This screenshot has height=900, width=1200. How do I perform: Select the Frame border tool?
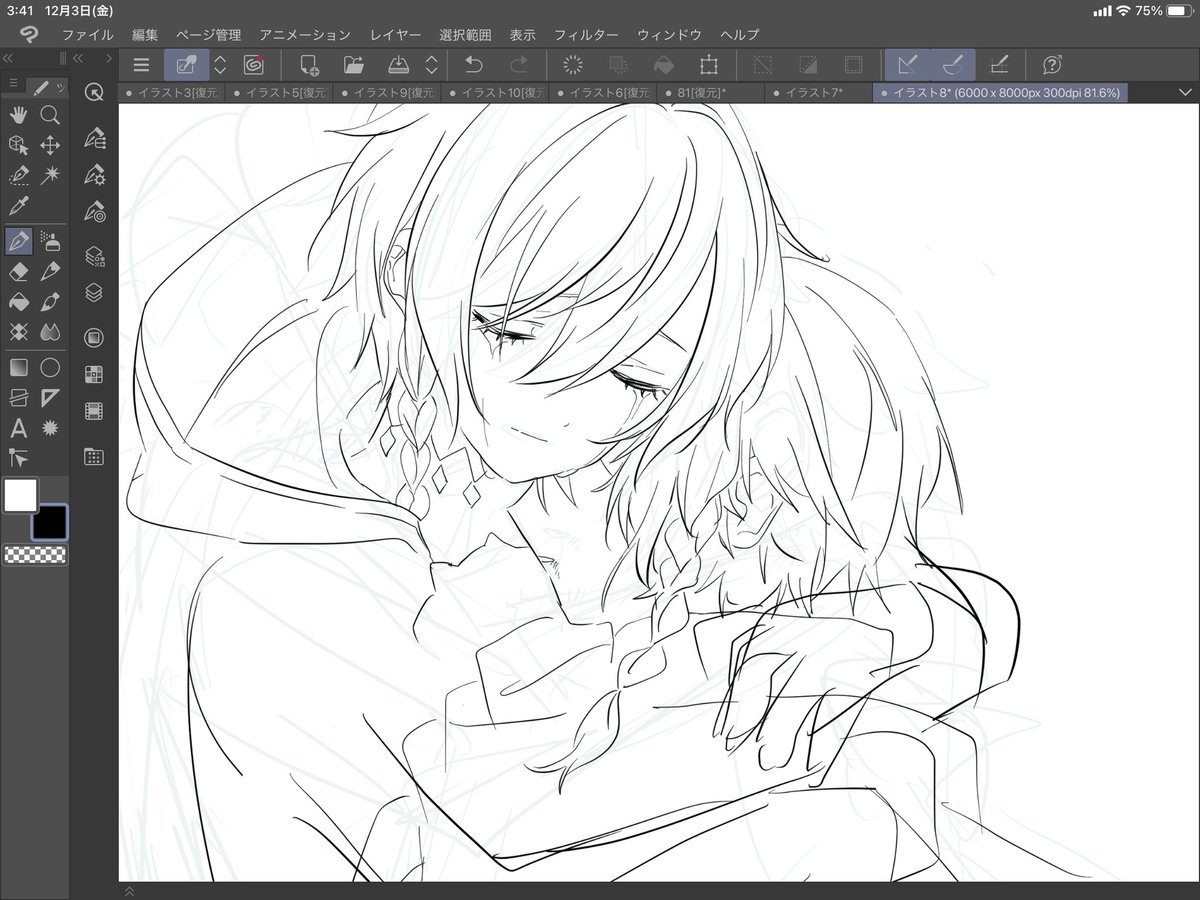pos(18,398)
